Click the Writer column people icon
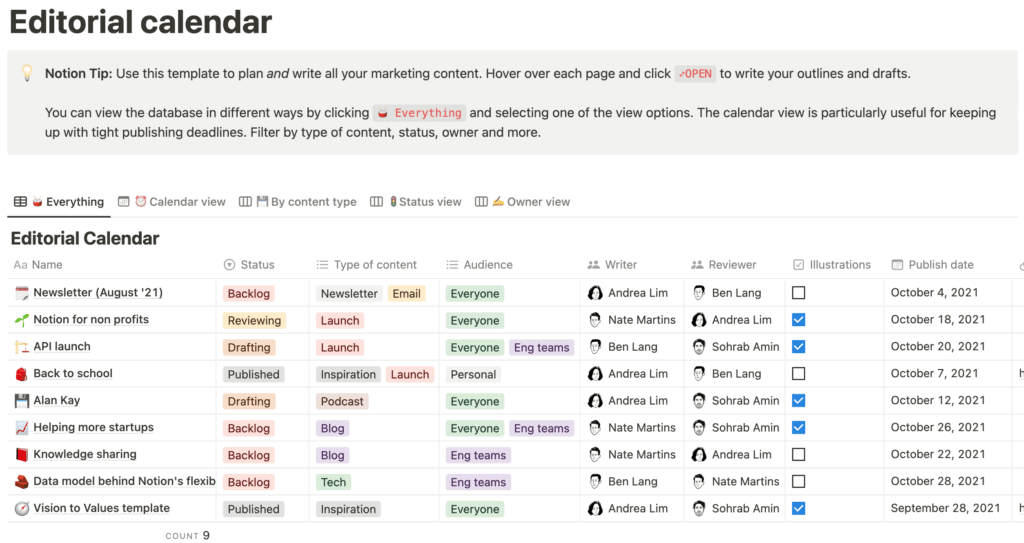The width and height of the screenshot is (1024, 543). (593, 265)
